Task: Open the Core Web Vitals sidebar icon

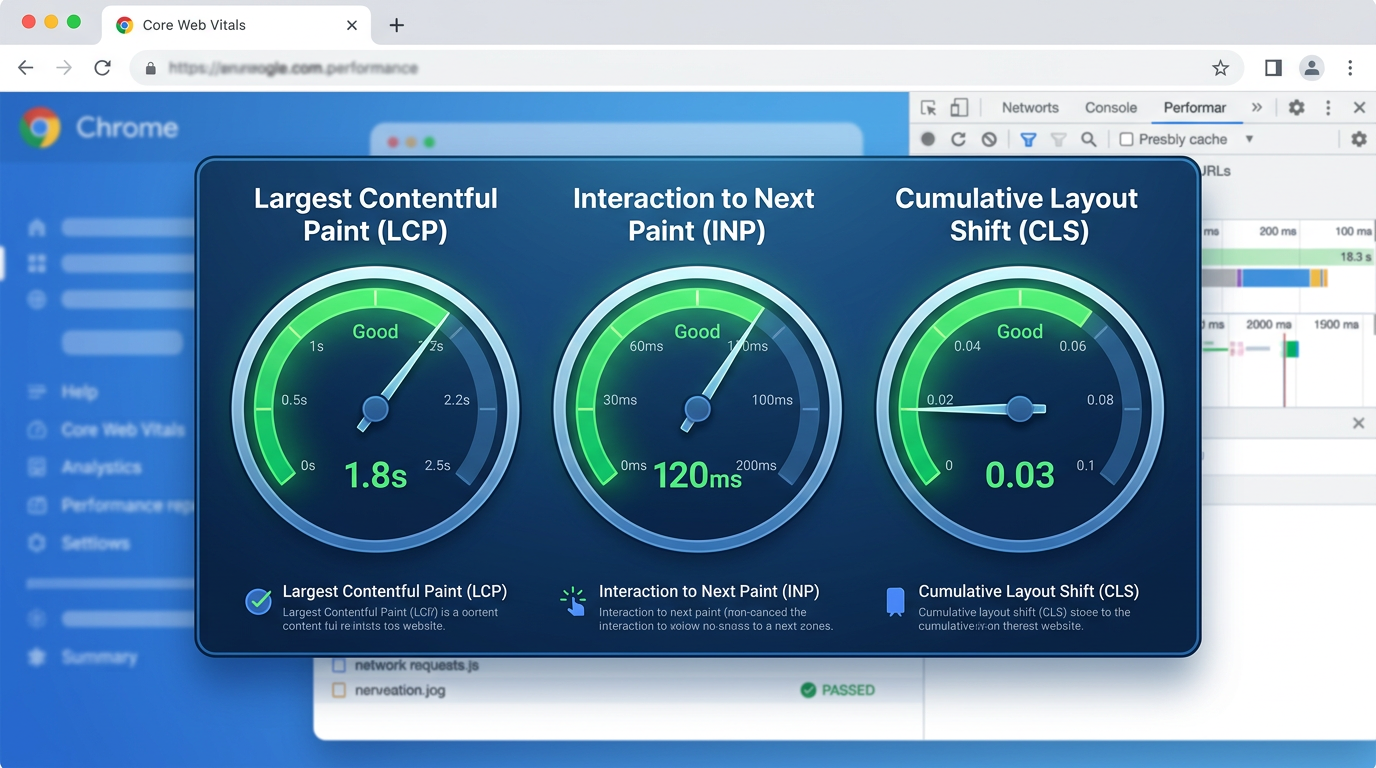Action: click(38, 429)
